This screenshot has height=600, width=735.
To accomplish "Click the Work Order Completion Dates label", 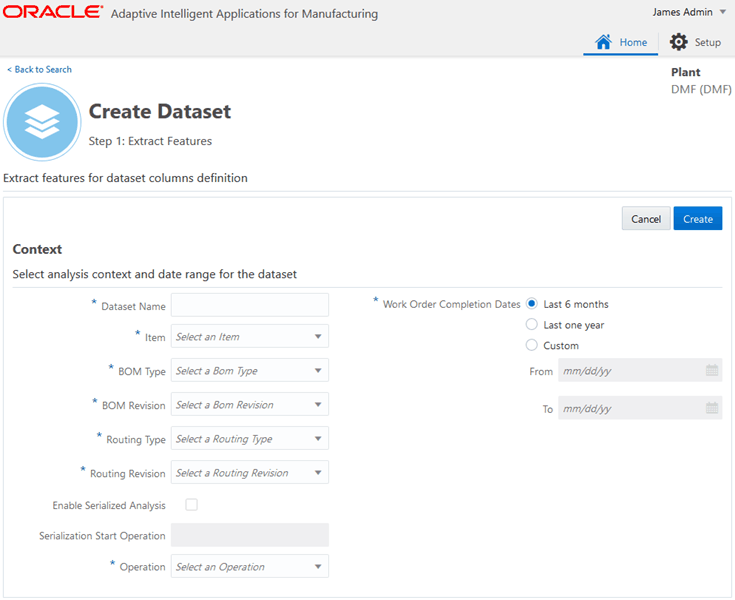I will pyautogui.click(x=451, y=304).
